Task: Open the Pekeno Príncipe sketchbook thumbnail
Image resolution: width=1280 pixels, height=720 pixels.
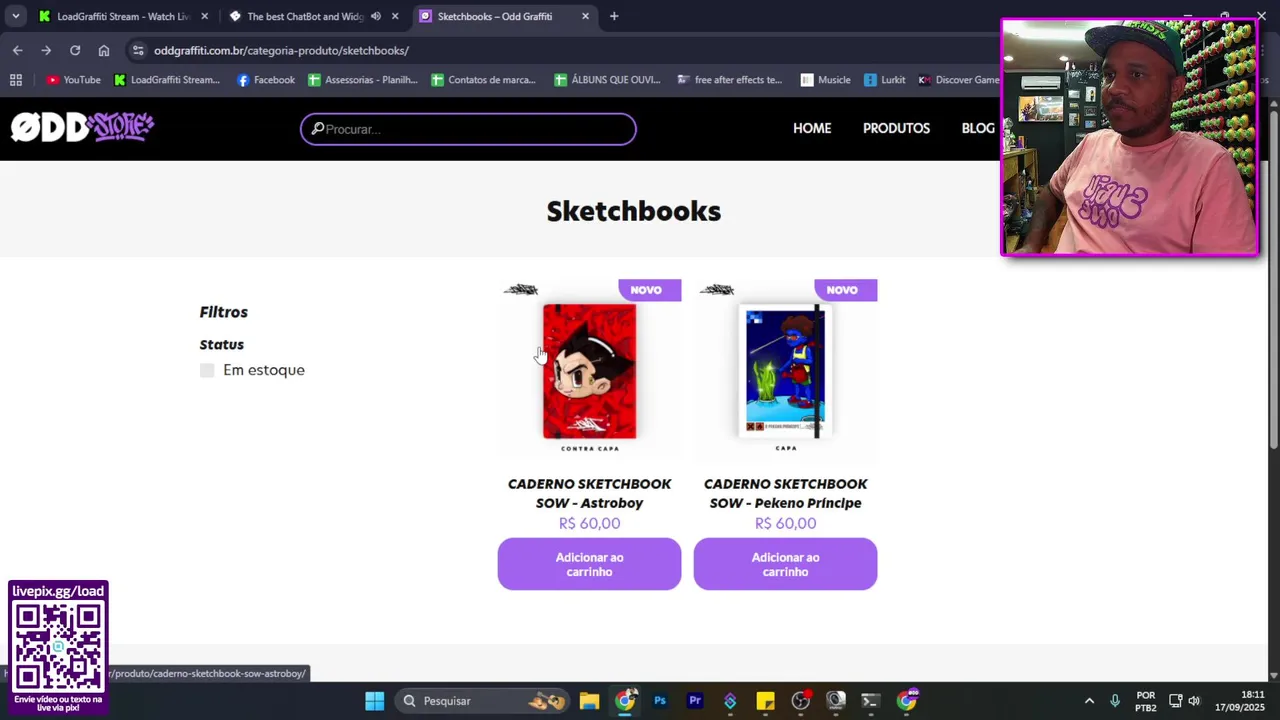Action: click(785, 371)
